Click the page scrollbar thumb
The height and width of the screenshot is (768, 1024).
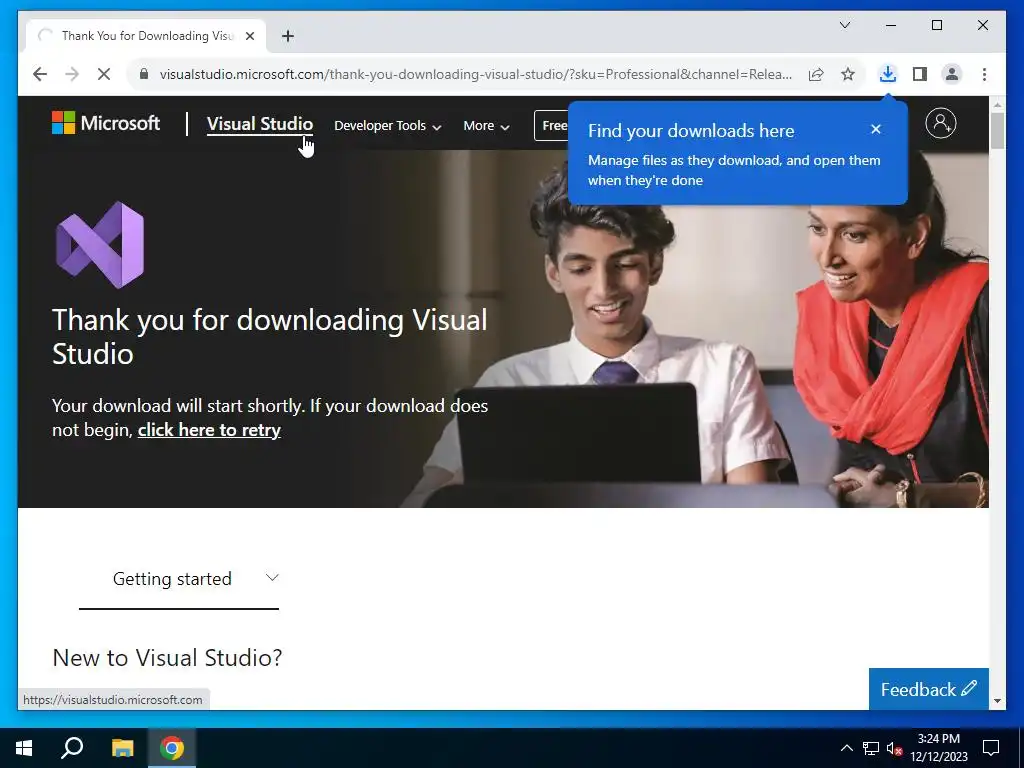(997, 131)
